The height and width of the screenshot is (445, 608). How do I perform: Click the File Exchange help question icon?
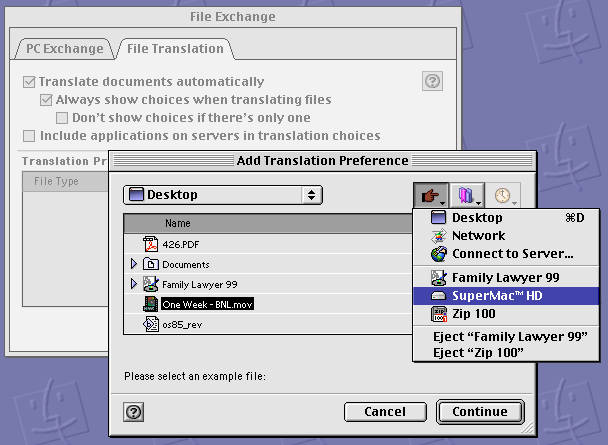432,82
